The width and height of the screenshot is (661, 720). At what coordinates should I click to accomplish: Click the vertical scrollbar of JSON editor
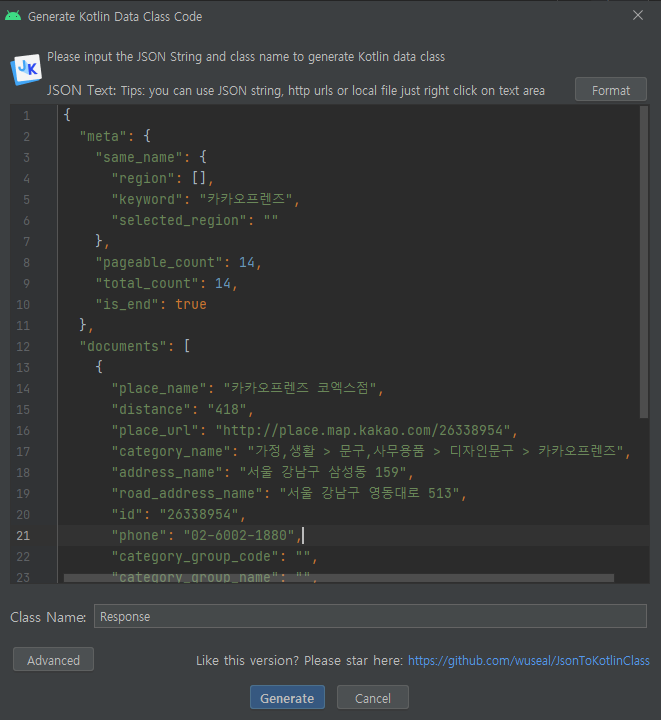pyautogui.click(x=644, y=262)
